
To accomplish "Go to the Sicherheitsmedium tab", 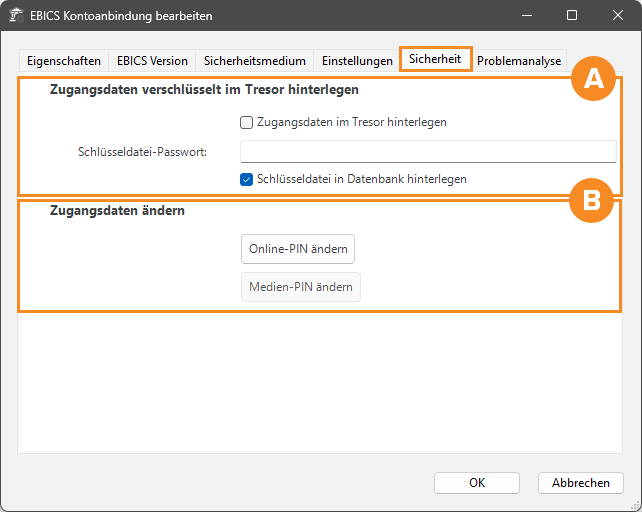I will point(254,61).
